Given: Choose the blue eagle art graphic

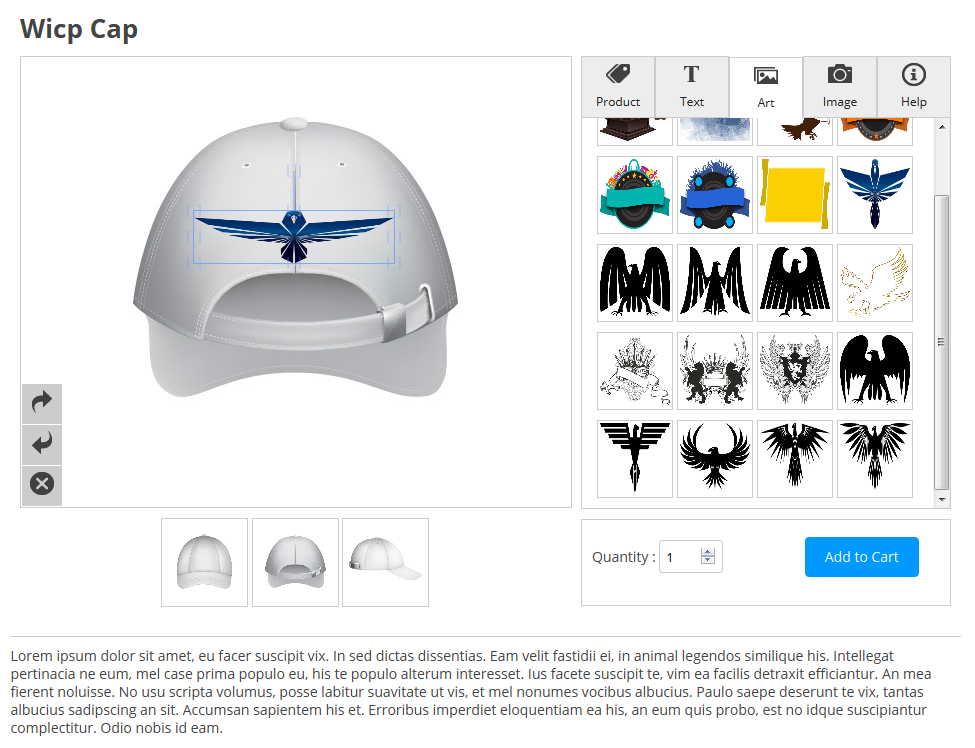Looking at the screenshot, I should pyautogui.click(x=875, y=195).
